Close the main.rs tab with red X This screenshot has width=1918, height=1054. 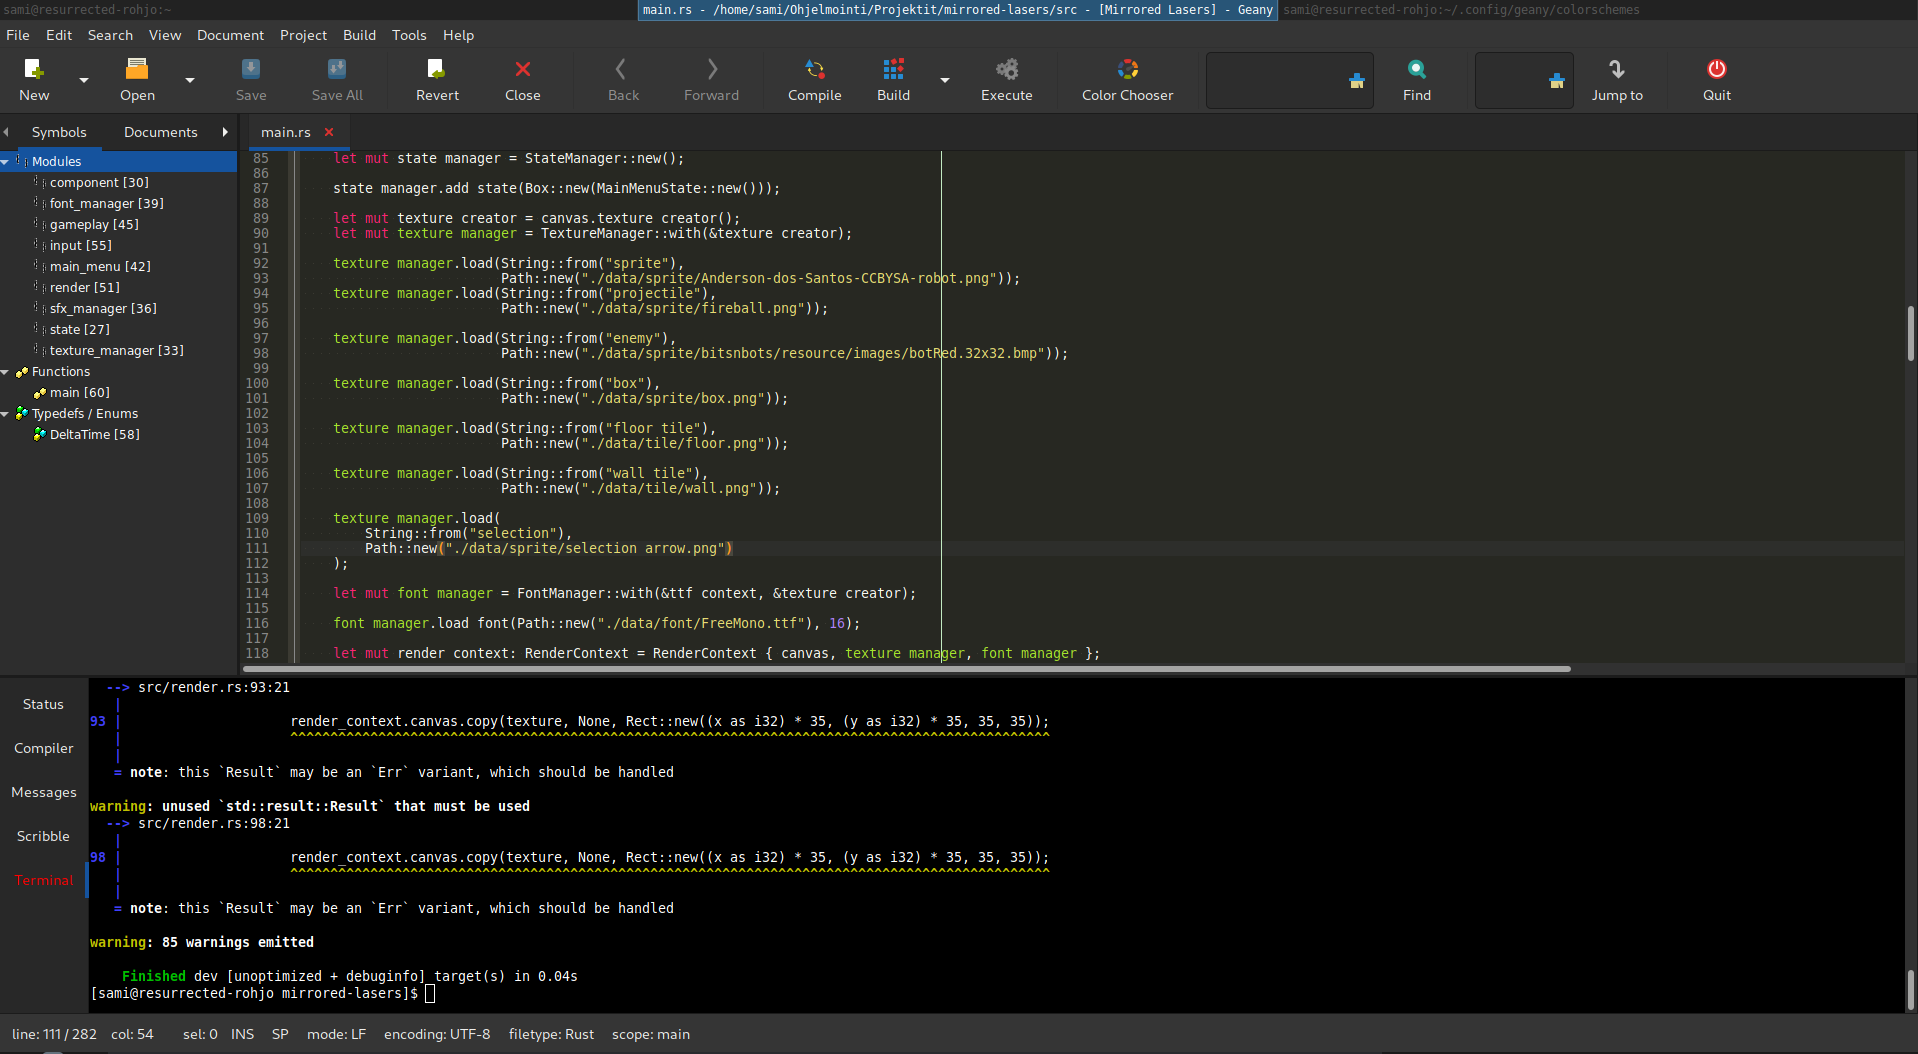(329, 132)
